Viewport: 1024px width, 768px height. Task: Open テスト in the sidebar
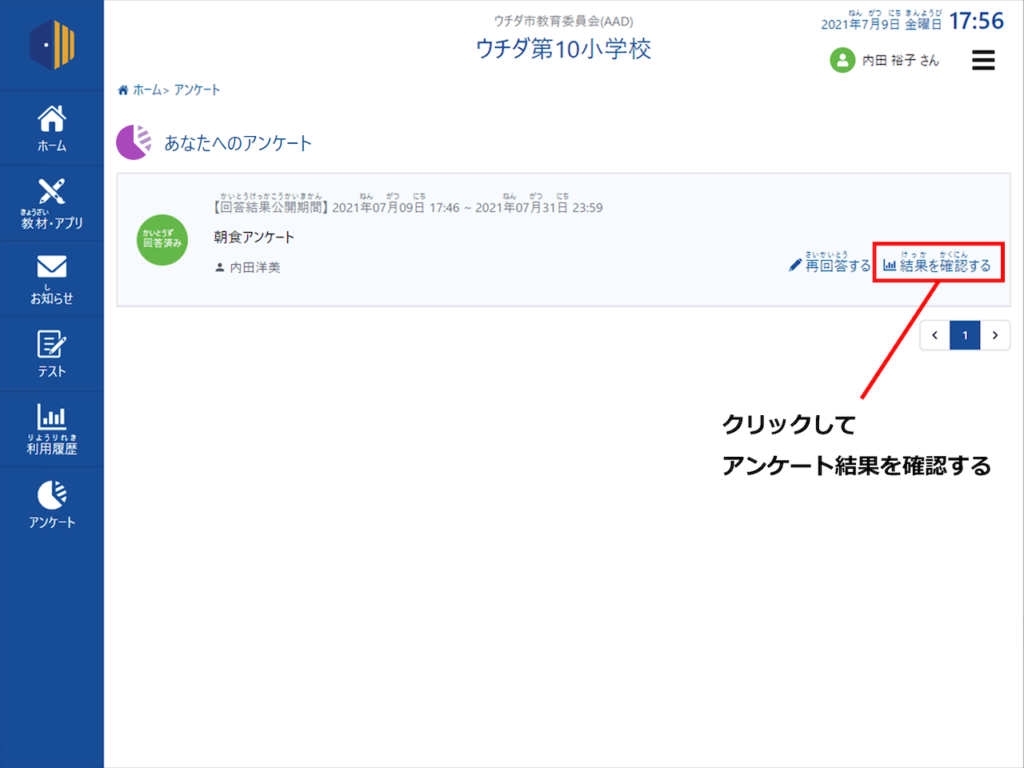[51, 354]
